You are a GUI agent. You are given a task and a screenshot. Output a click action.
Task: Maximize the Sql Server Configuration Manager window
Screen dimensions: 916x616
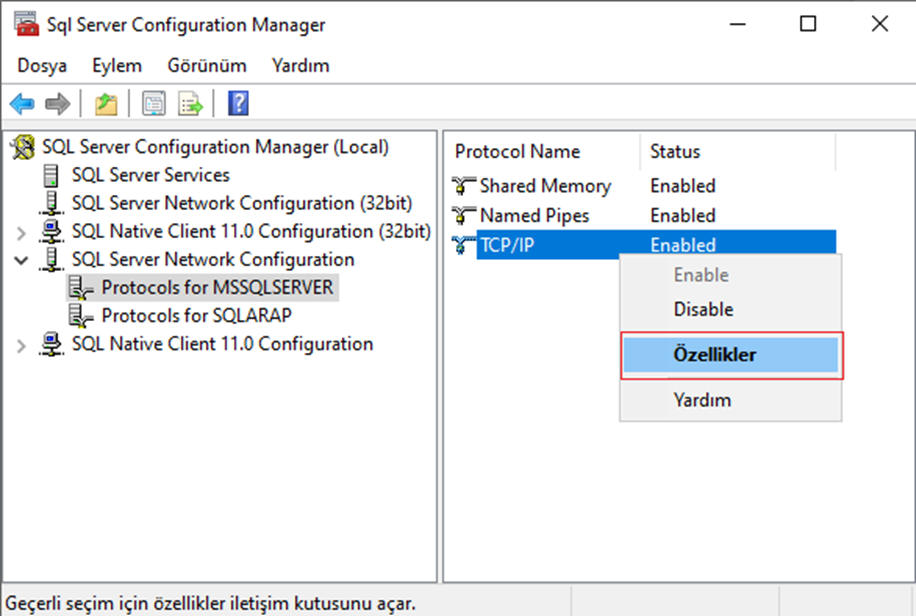point(808,24)
